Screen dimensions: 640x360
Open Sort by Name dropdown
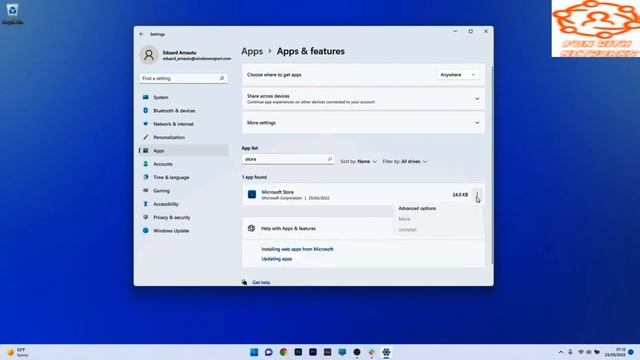click(358, 162)
